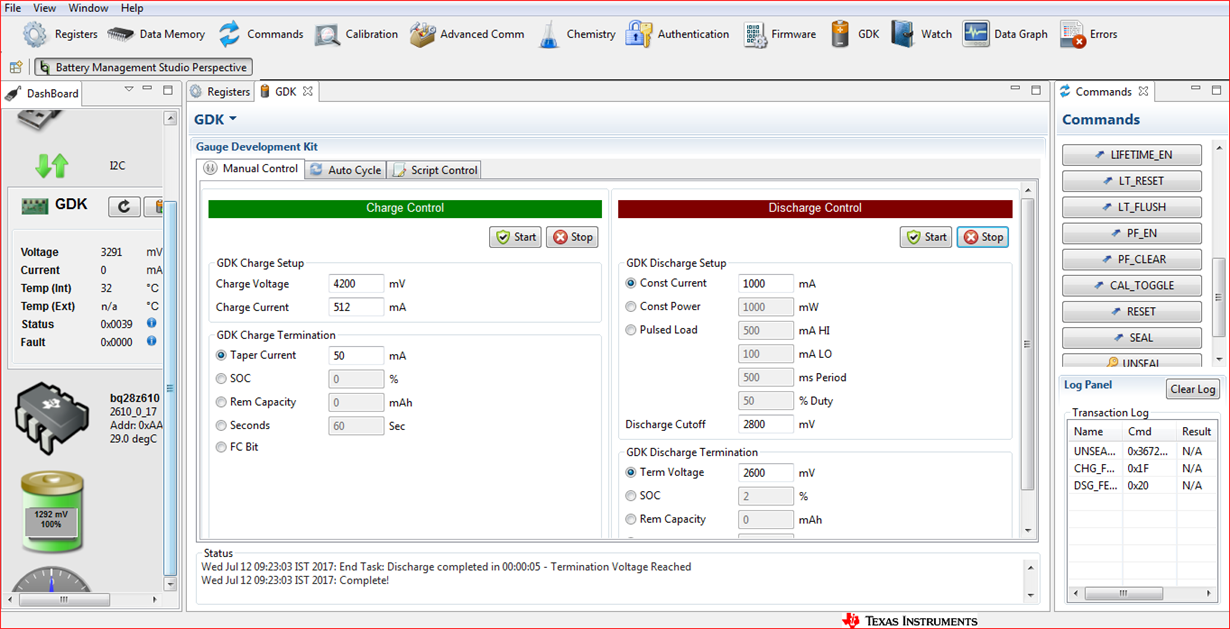Select Const Current discharge mode
Image resolution: width=1230 pixels, height=629 pixels.
(x=631, y=283)
